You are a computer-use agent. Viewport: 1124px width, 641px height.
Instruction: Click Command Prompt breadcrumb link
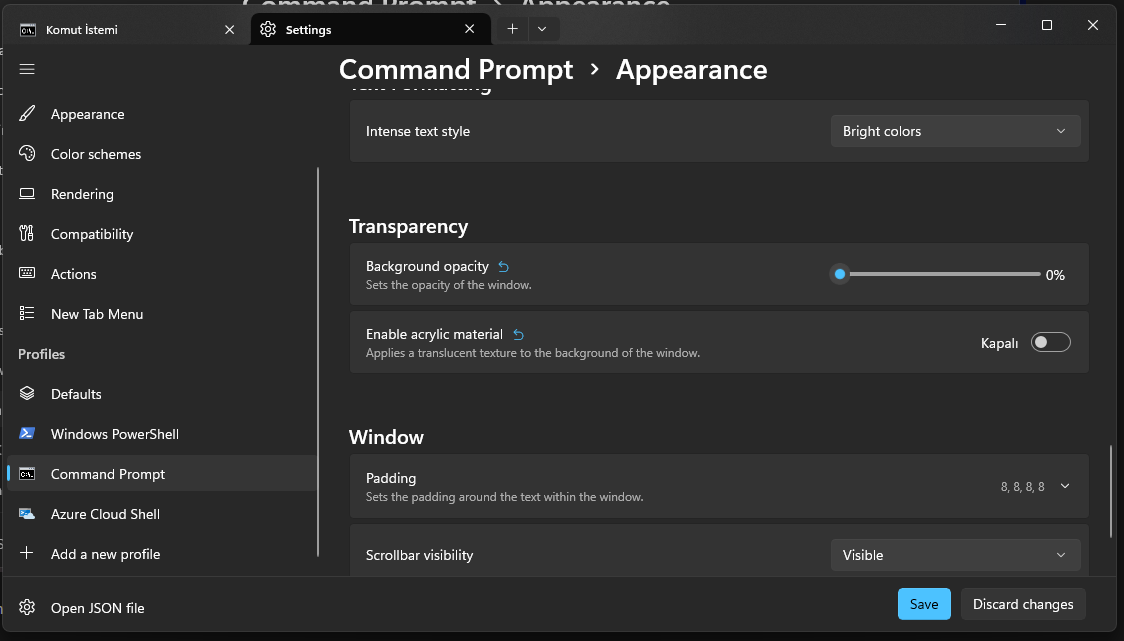456,70
